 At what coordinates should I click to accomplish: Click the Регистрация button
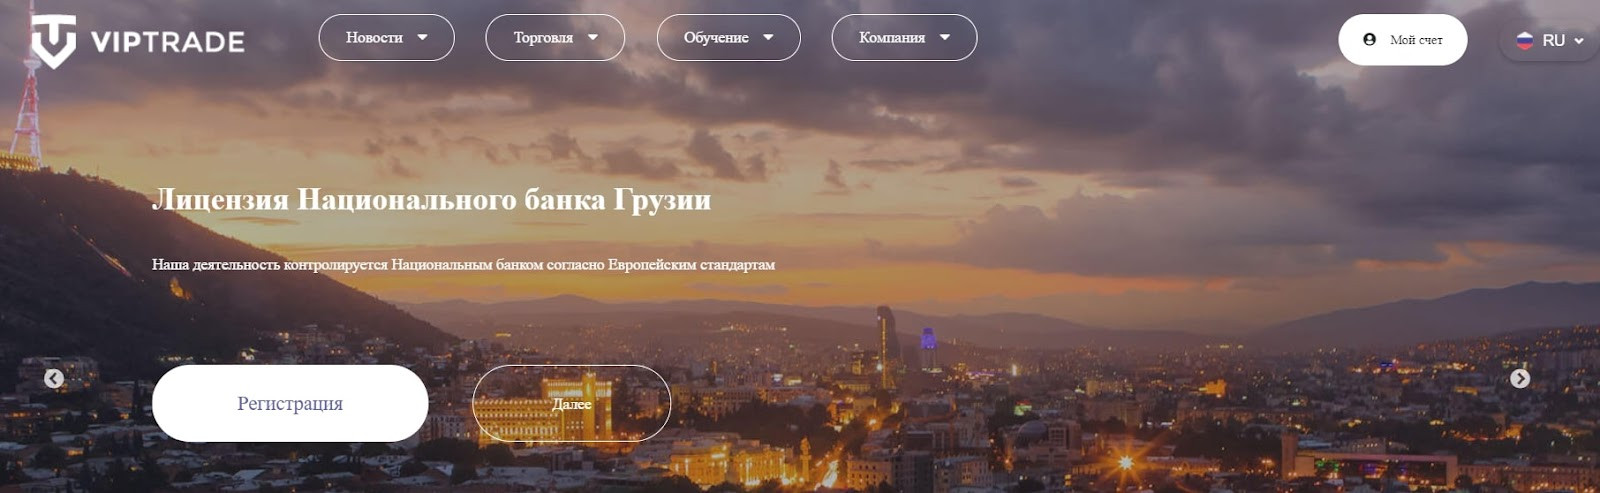290,403
